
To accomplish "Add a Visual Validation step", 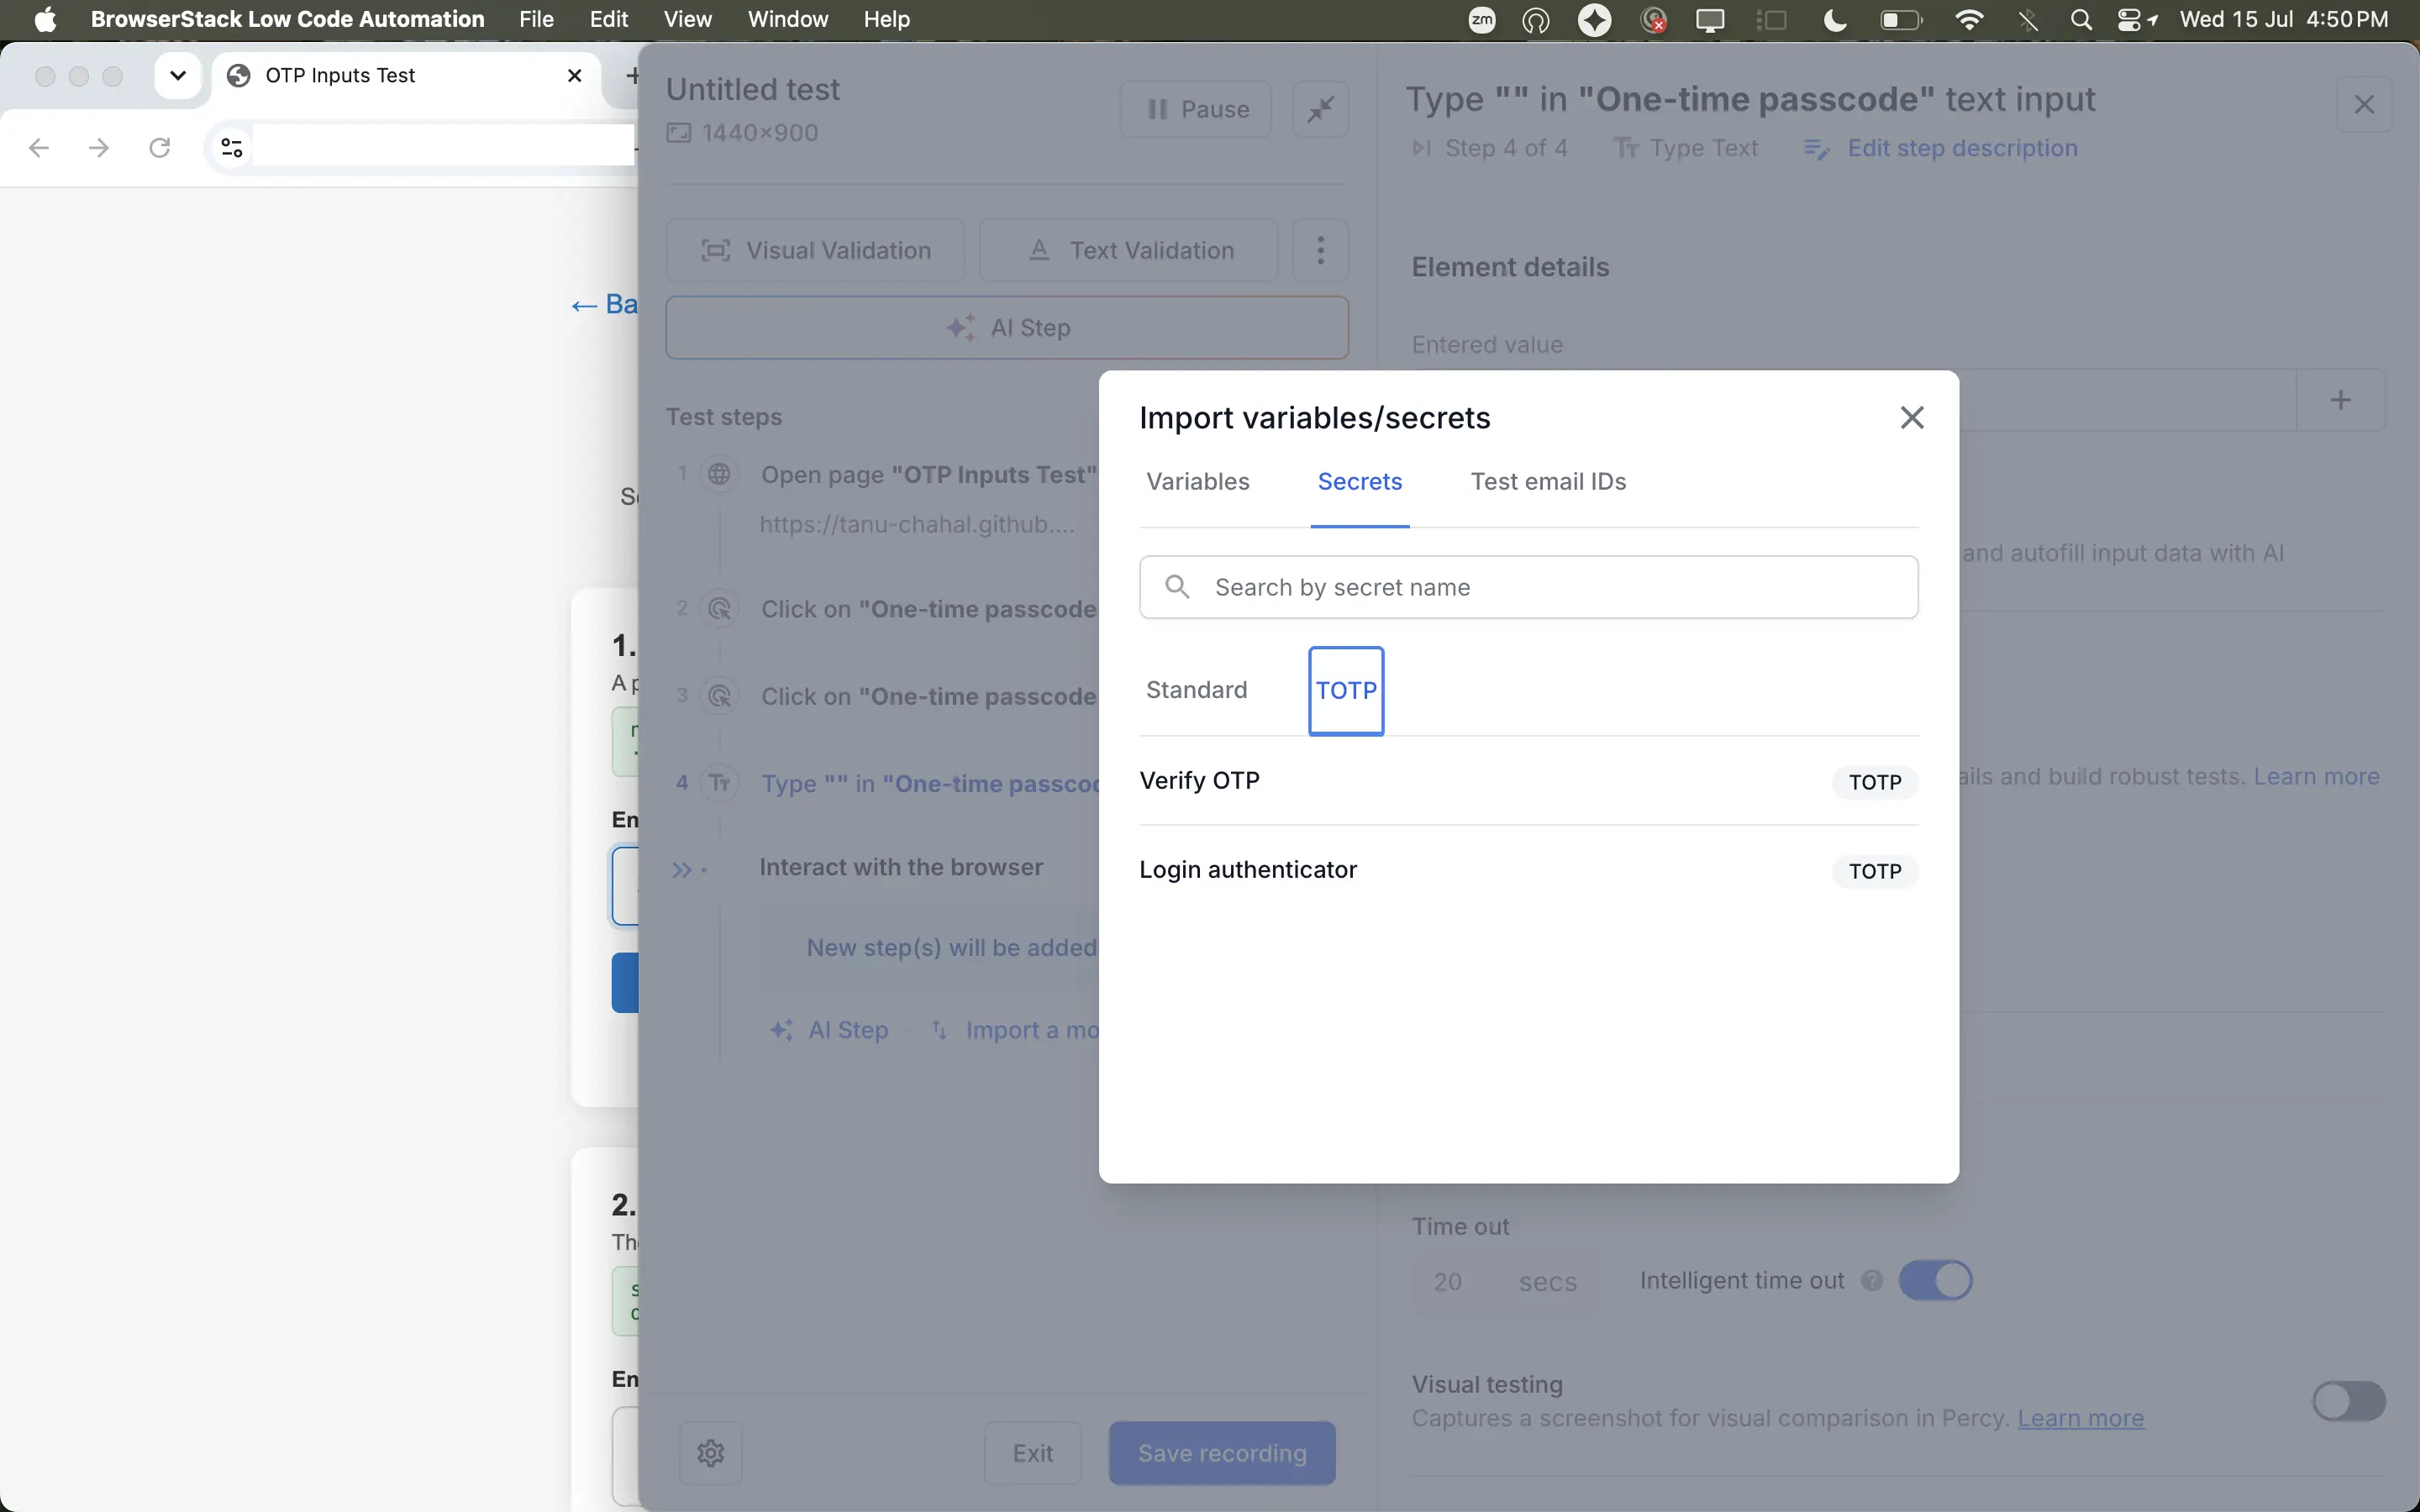I will (815, 250).
